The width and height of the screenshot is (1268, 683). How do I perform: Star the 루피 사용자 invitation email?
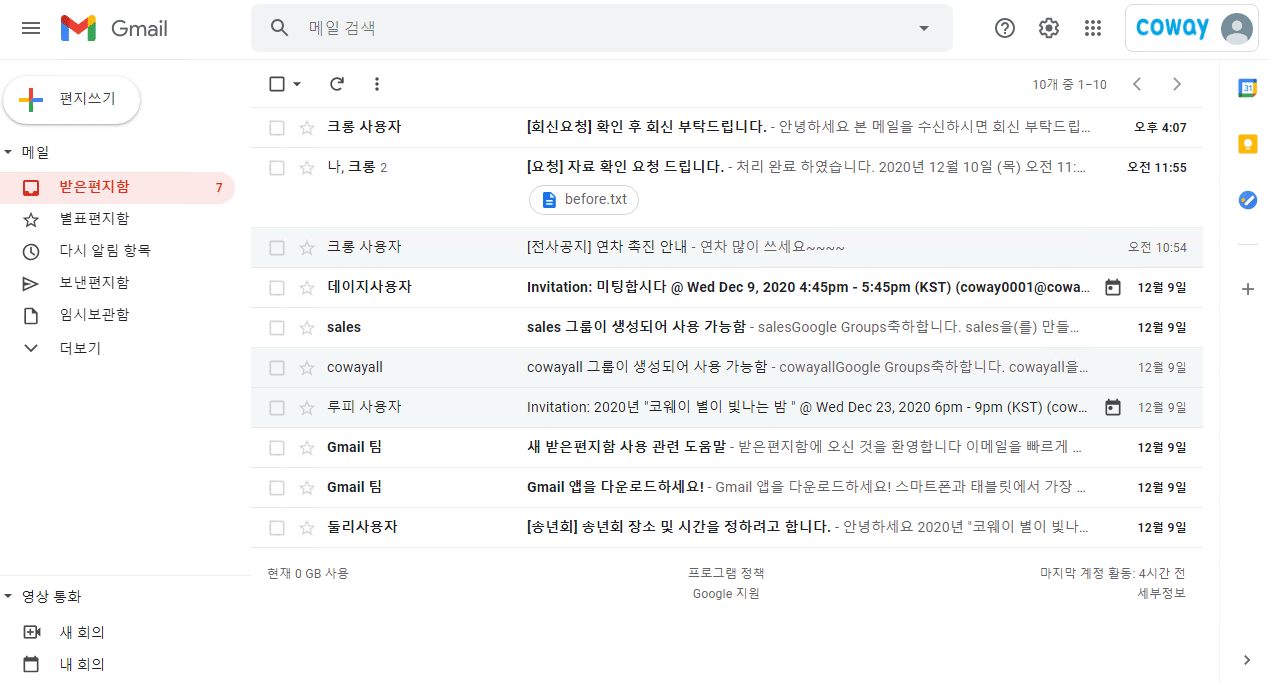click(x=307, y=408)
